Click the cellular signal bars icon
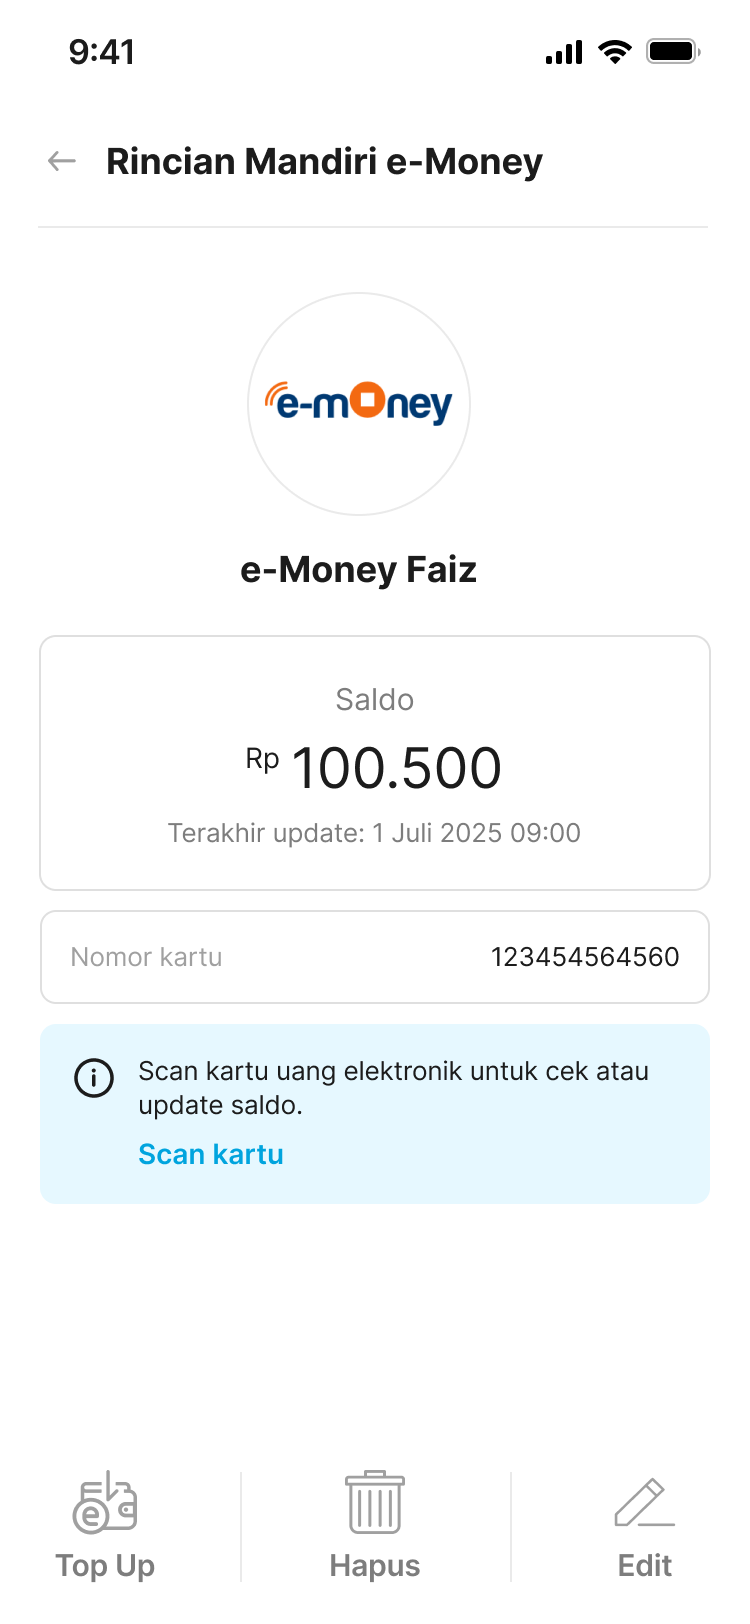 (564, 53)
